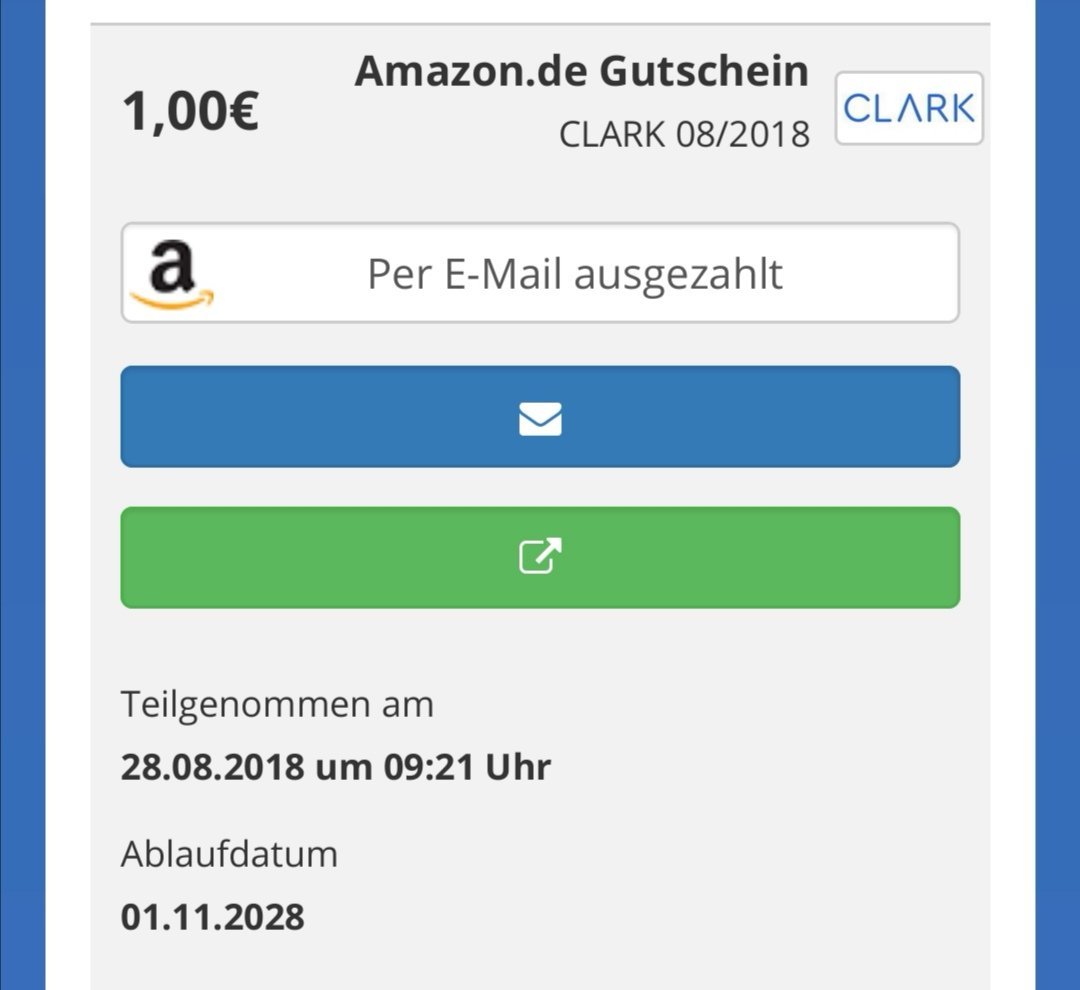Click the white envelope mail icon
This screenshot has width=1080, height=990.
(540, 419)
